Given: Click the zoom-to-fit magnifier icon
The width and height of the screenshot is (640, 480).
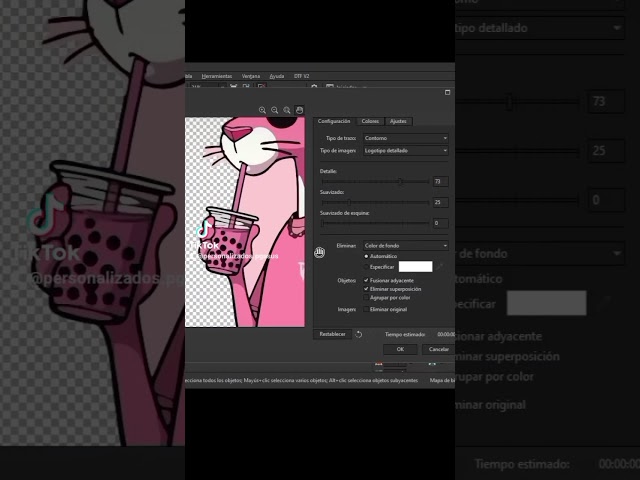Looking at the screenshot, I should click(287, 110).
